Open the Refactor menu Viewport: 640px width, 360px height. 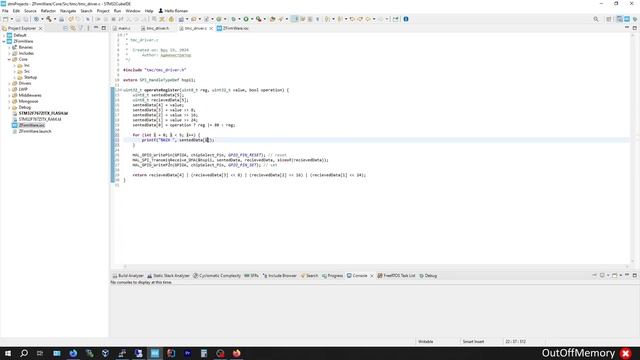tap(48, 11)
